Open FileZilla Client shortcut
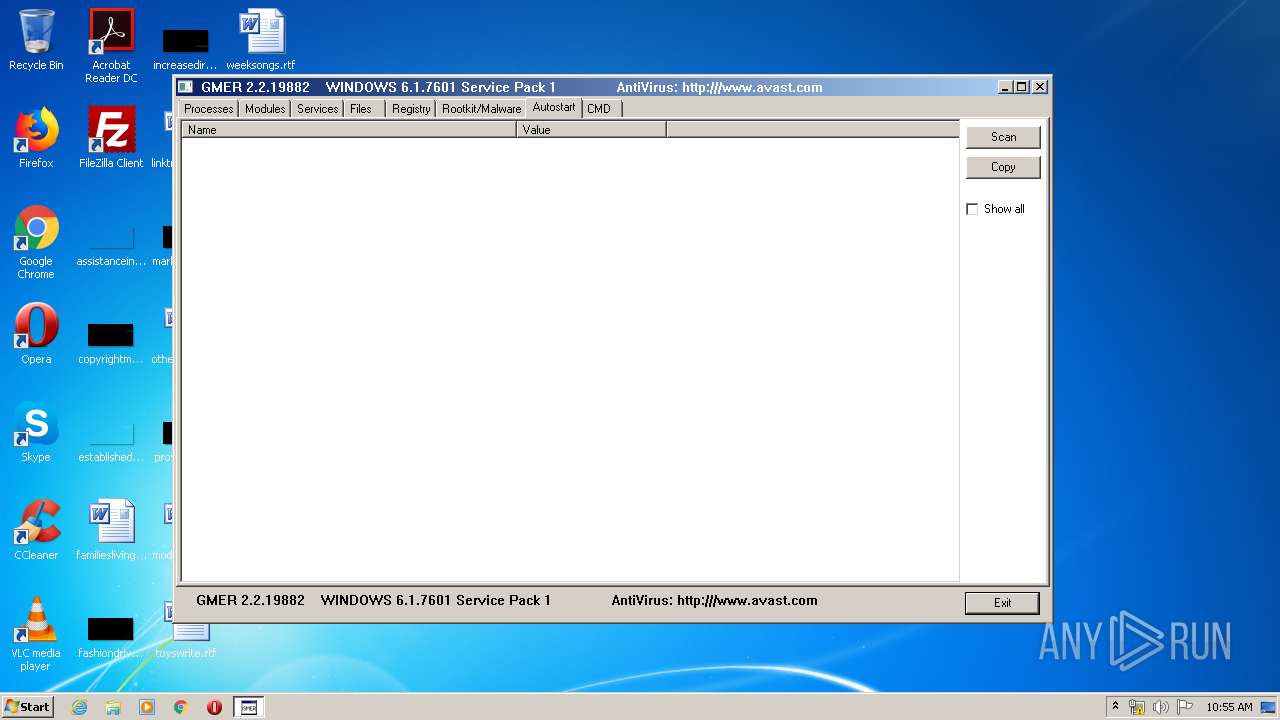This screenshot has width=1280, height=720. pos(111,138)
